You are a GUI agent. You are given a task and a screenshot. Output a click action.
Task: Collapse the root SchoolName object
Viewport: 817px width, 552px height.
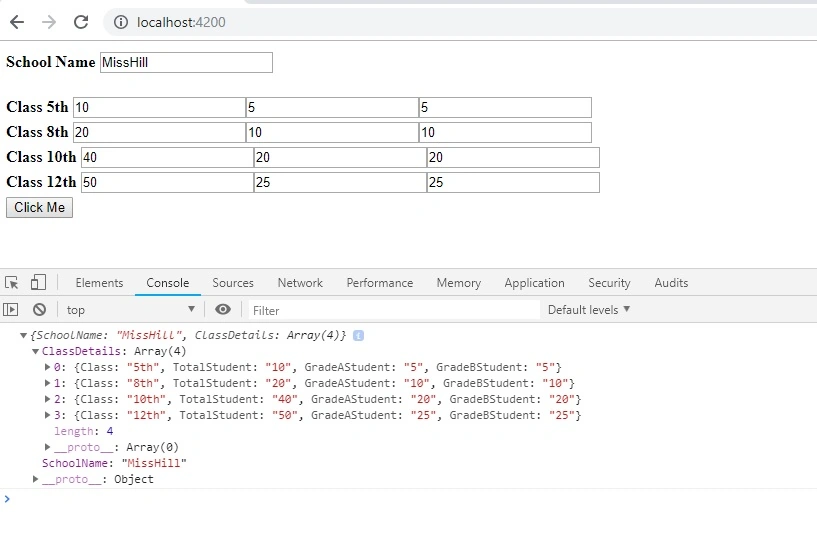pyautogui.click(x=23, y=335)
